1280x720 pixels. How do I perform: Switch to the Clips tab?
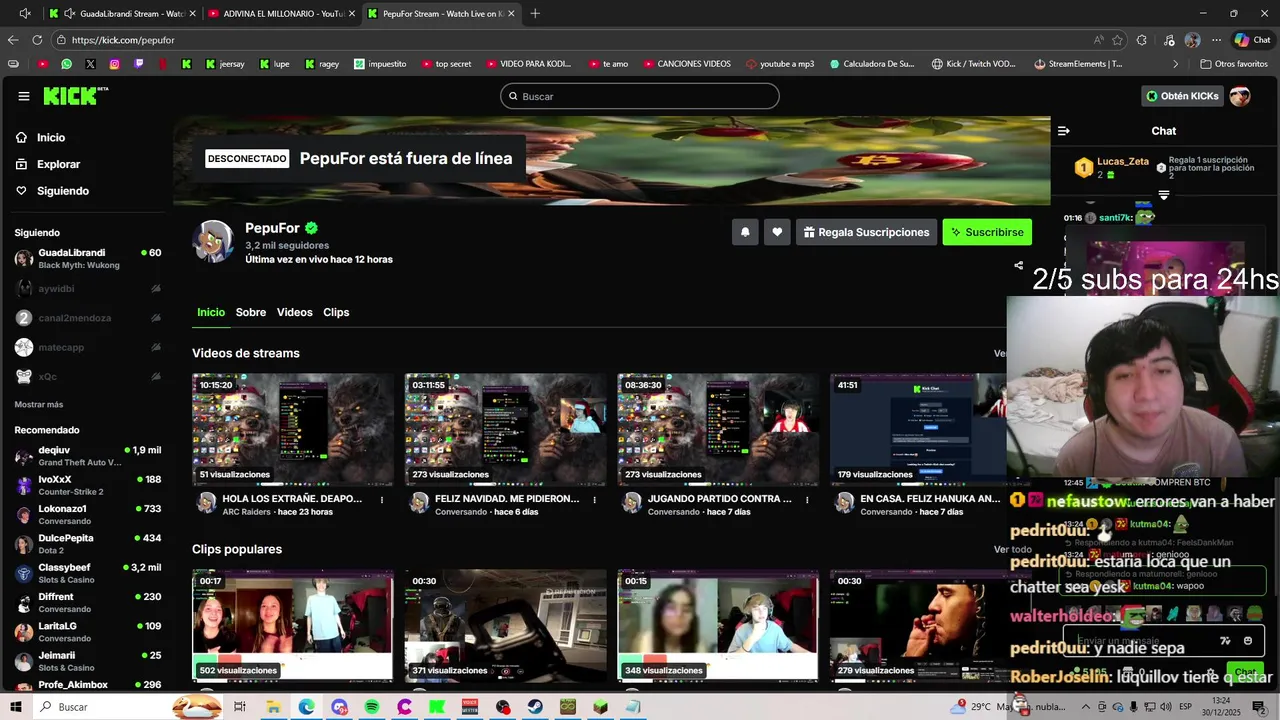click(336, 312)
